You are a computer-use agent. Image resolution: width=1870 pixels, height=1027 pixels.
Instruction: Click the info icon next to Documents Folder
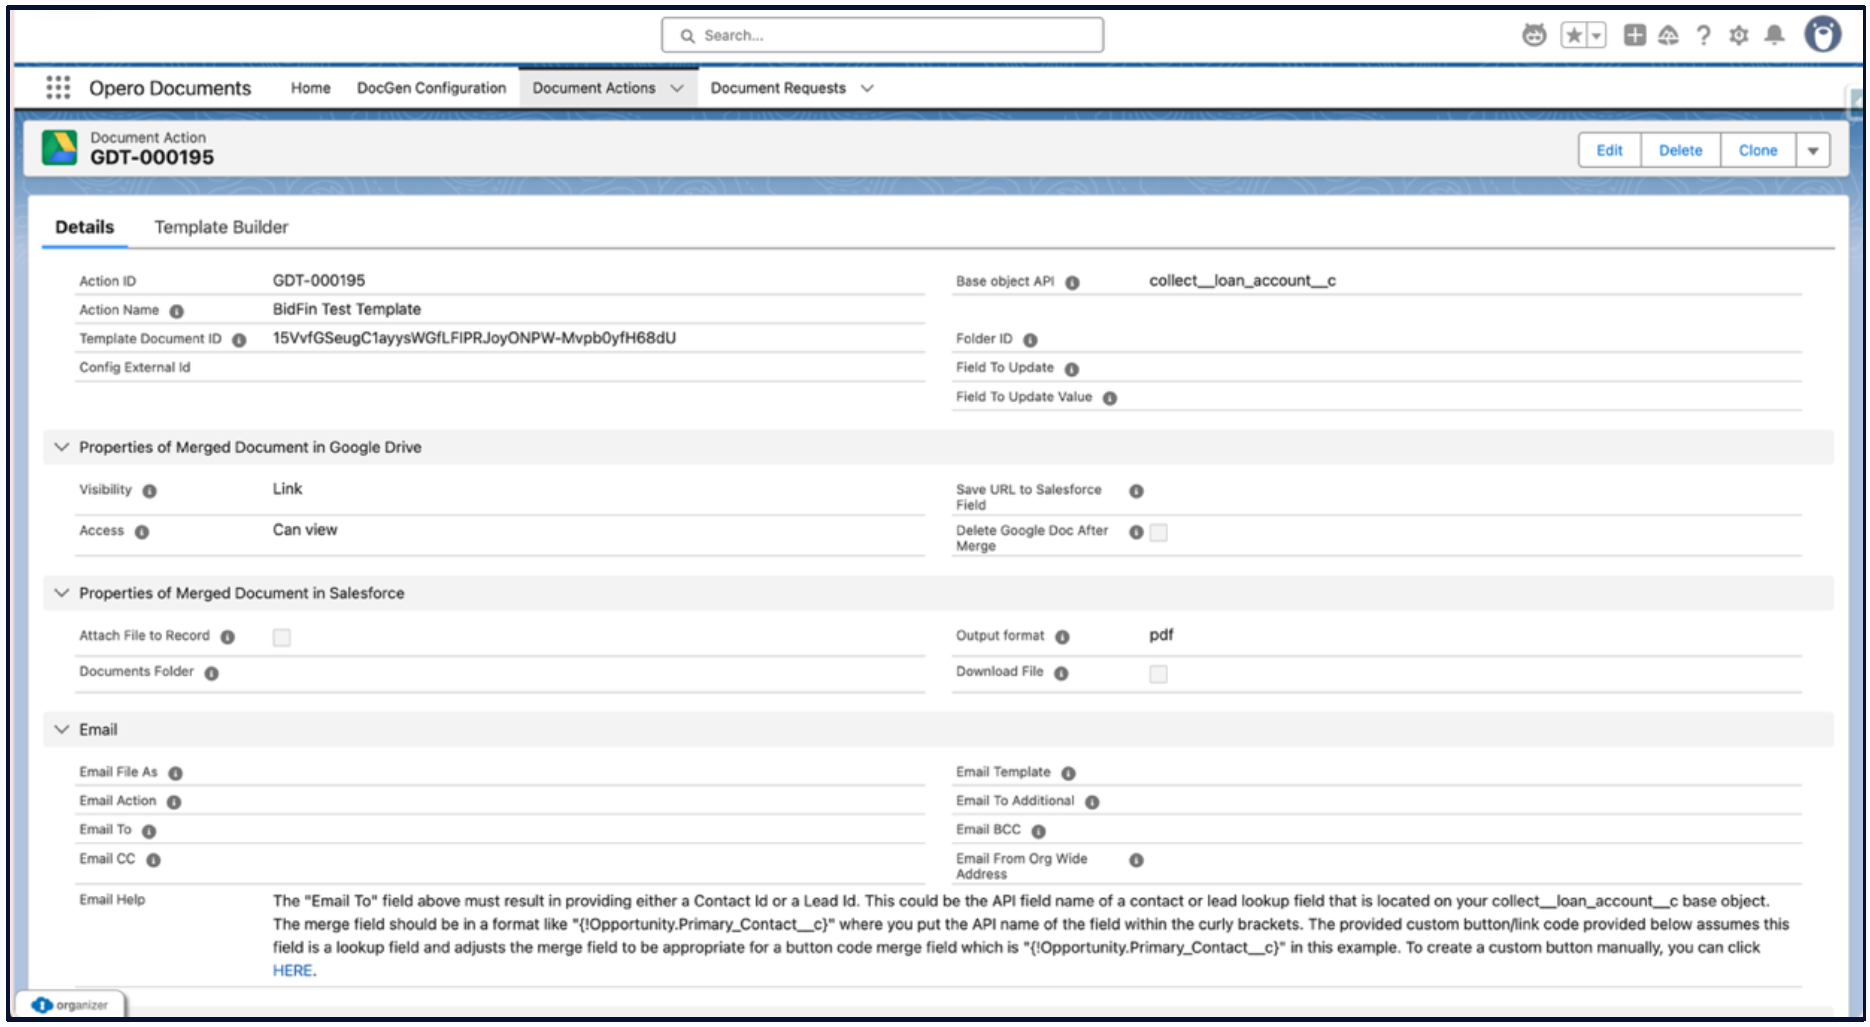[211, 673]
